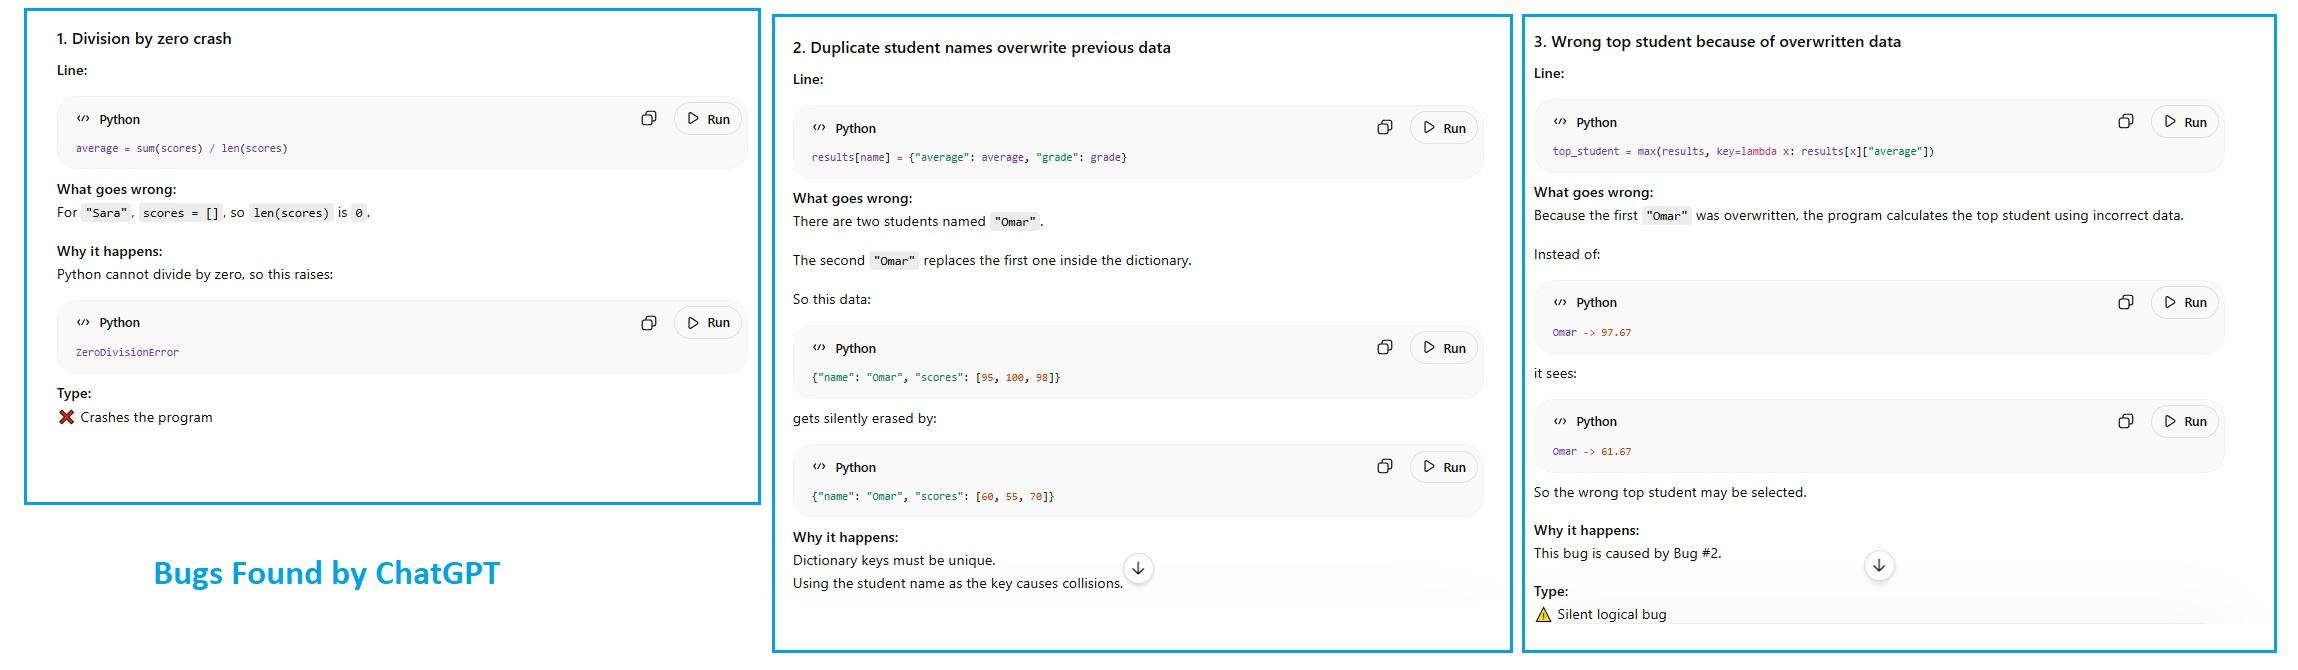Click heading '2. Duplicate student names overwrite previous data'
The width and height of the screenshot is (2298, 670).
981,48
